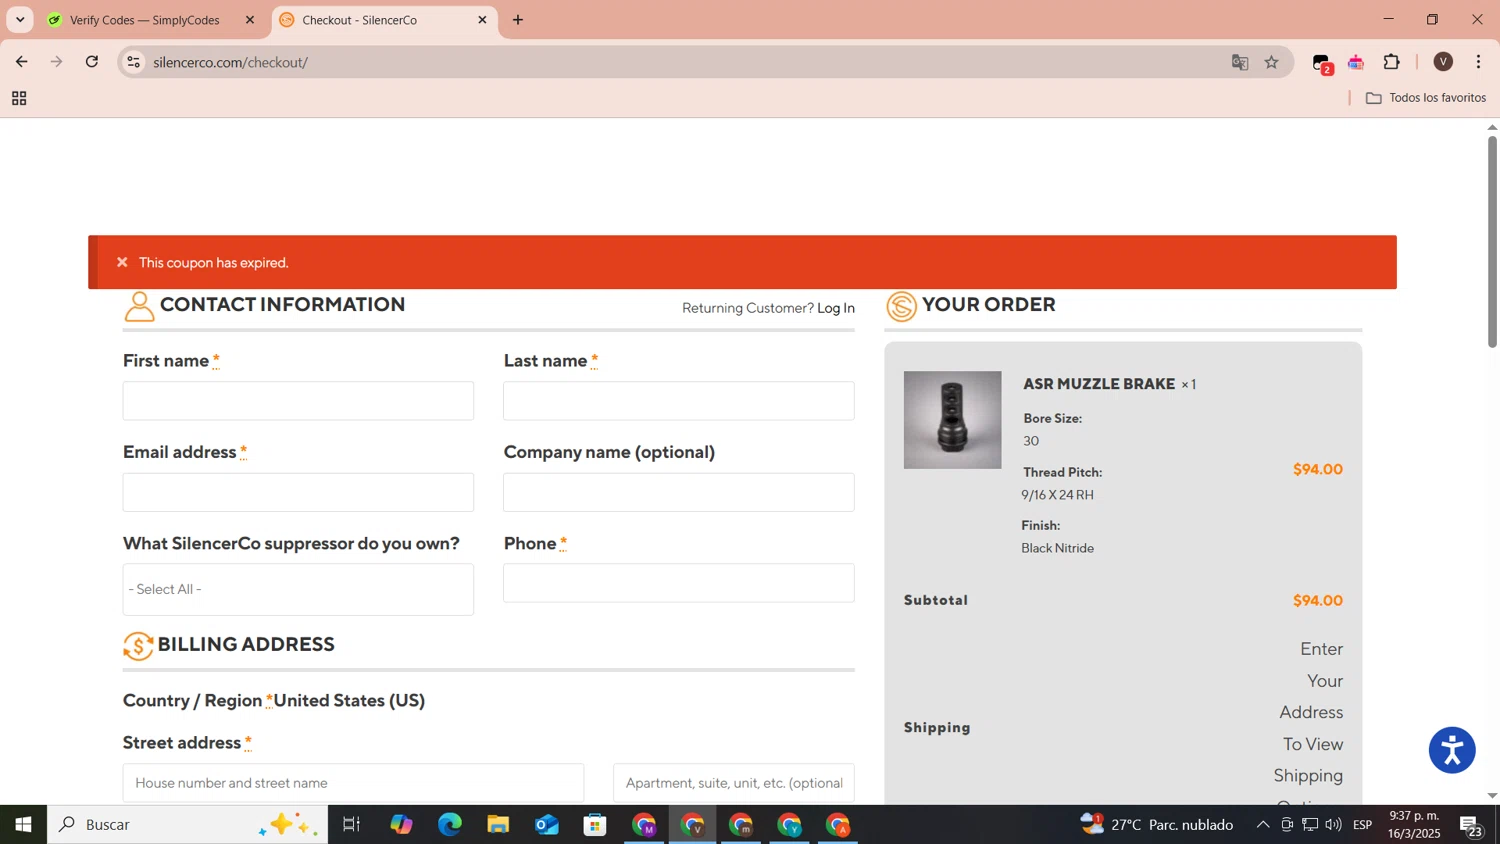The image size is (1500, 844).
Task: Bookmark this page with the star icon
Action: 1272,62
